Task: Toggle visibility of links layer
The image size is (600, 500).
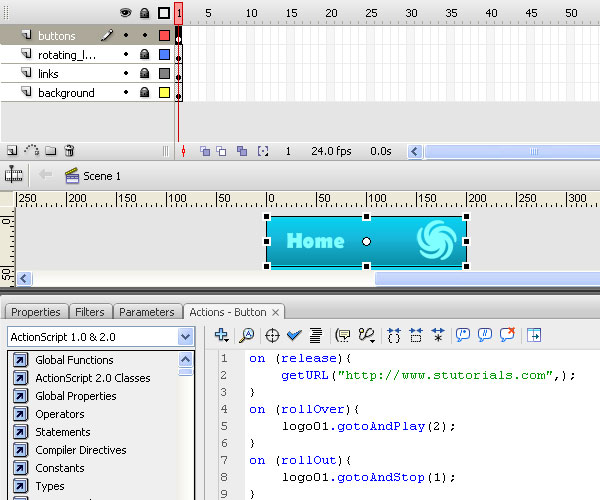Action: pos(126,73)
